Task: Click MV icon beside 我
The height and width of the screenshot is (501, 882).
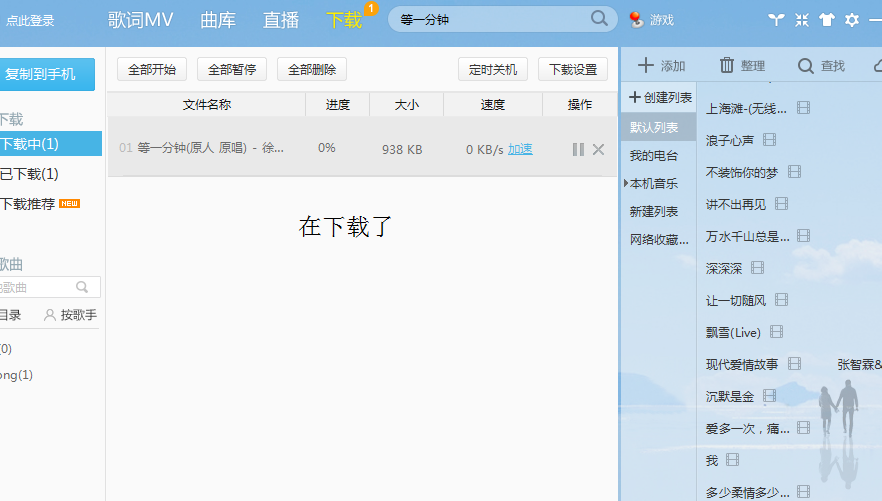Action: (x=732, y=460)
